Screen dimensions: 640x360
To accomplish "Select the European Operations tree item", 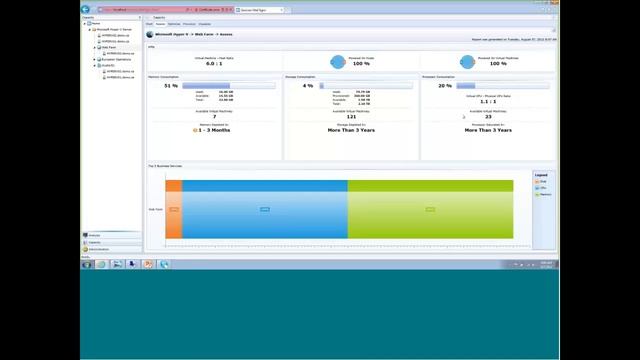I will click(116, 60).
